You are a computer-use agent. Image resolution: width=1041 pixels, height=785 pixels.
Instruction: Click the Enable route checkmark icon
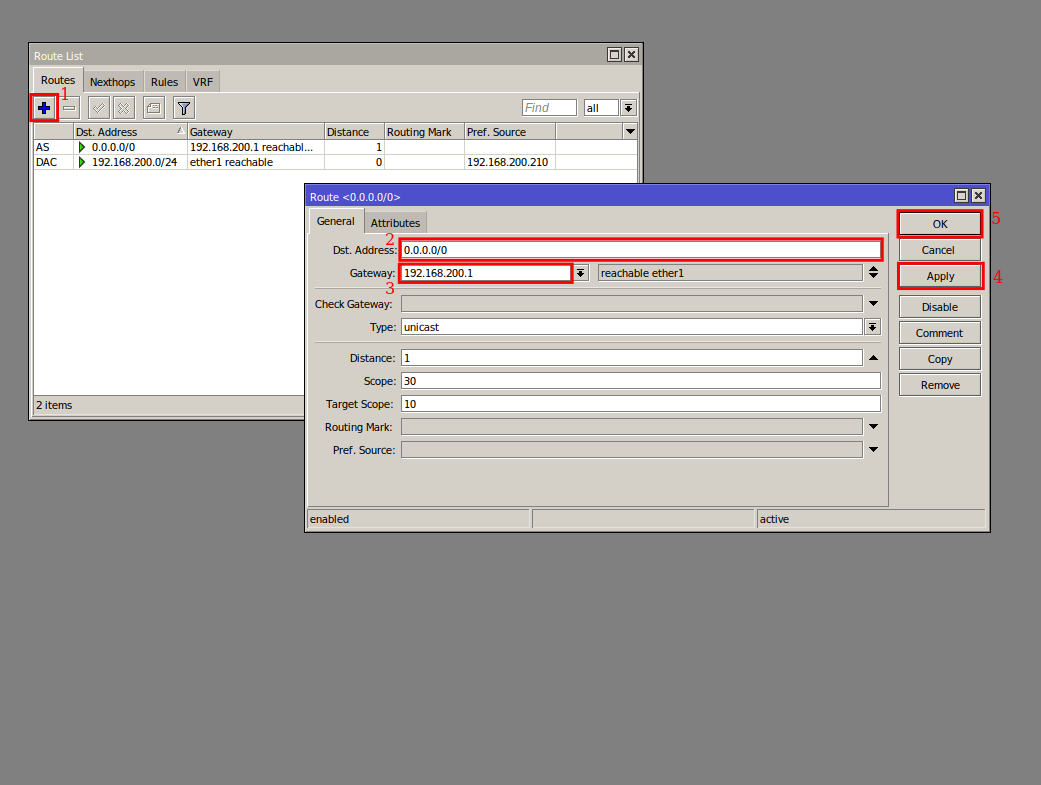[98, 107]
